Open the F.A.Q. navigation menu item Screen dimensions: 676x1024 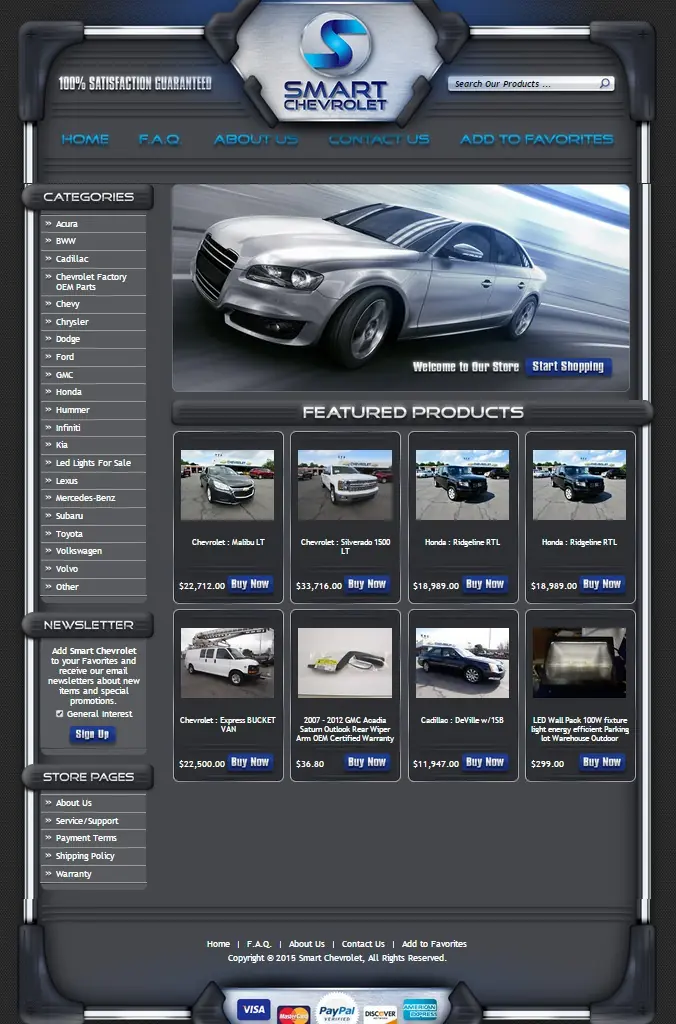(159, 139)
